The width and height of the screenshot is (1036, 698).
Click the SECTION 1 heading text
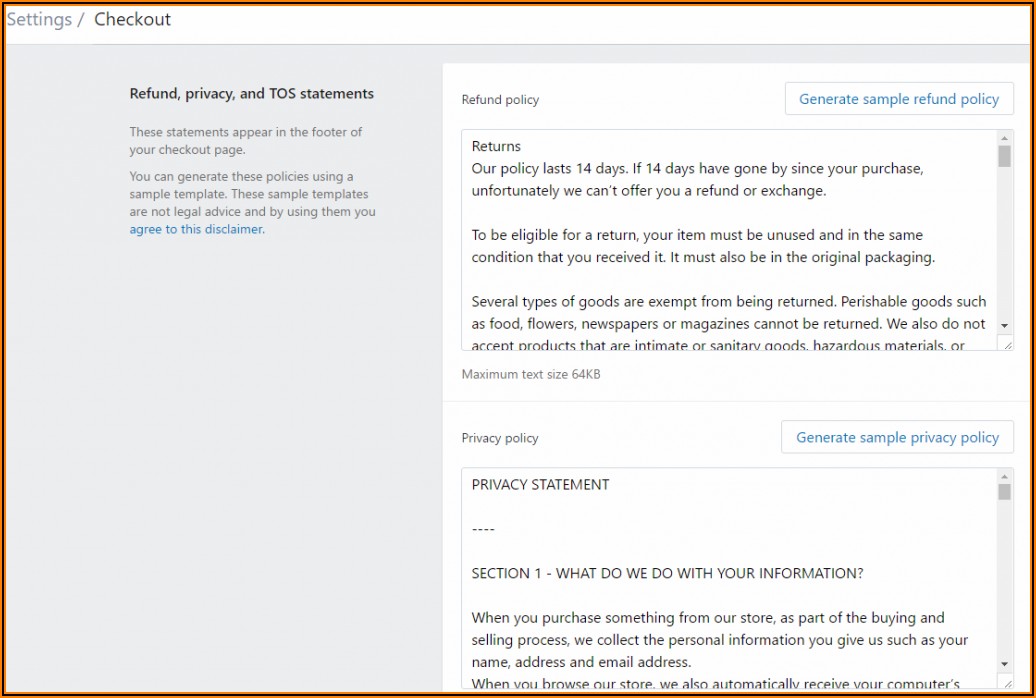click(x=667, y=574)
